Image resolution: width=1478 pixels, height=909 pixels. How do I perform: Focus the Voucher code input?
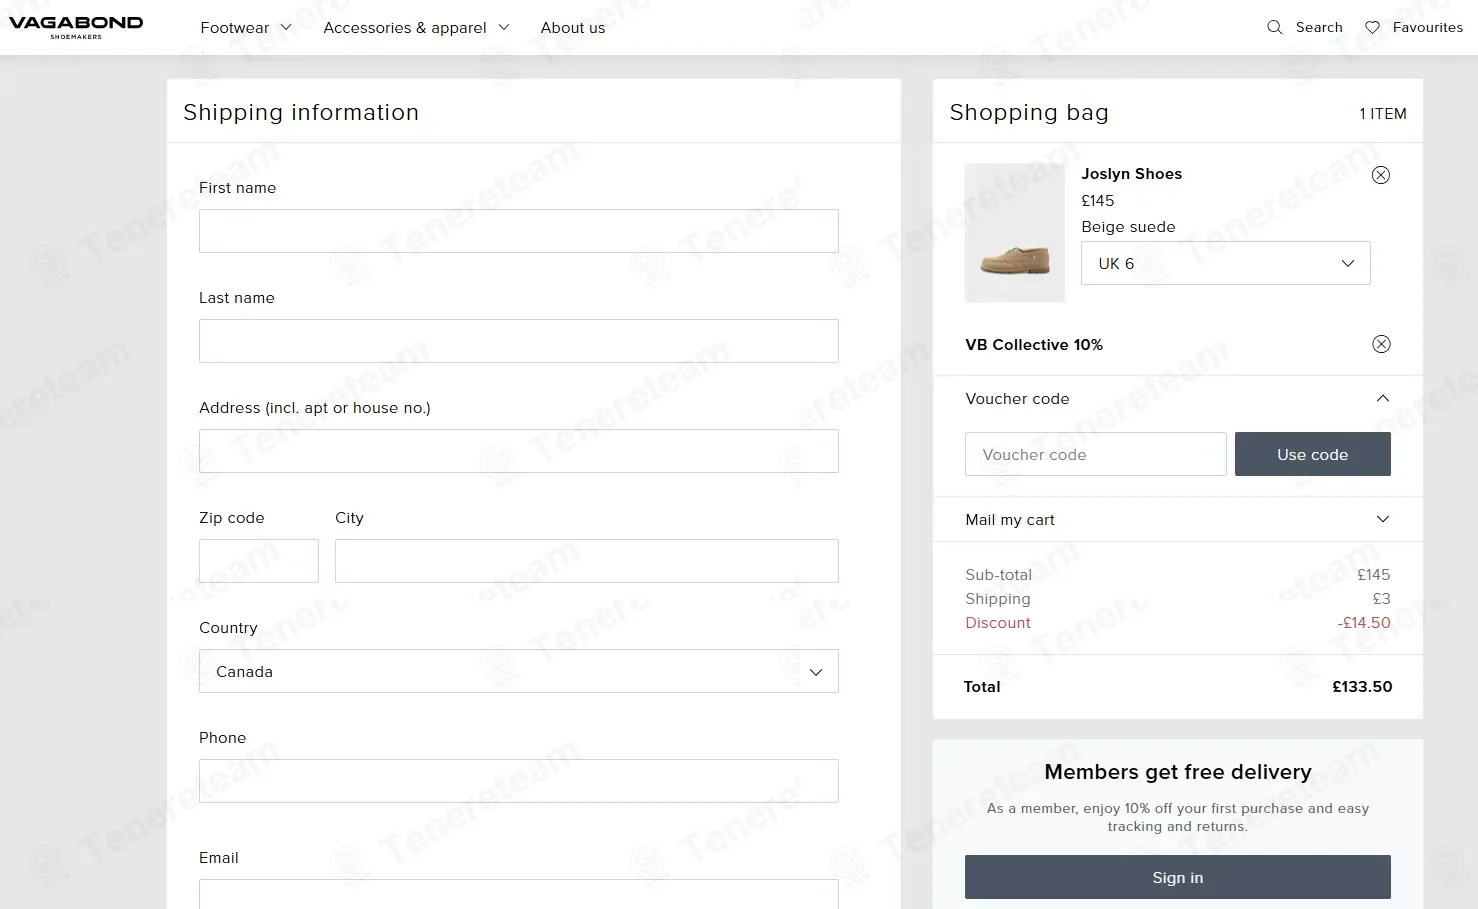pyautogui.click(x=1096, y=454)
